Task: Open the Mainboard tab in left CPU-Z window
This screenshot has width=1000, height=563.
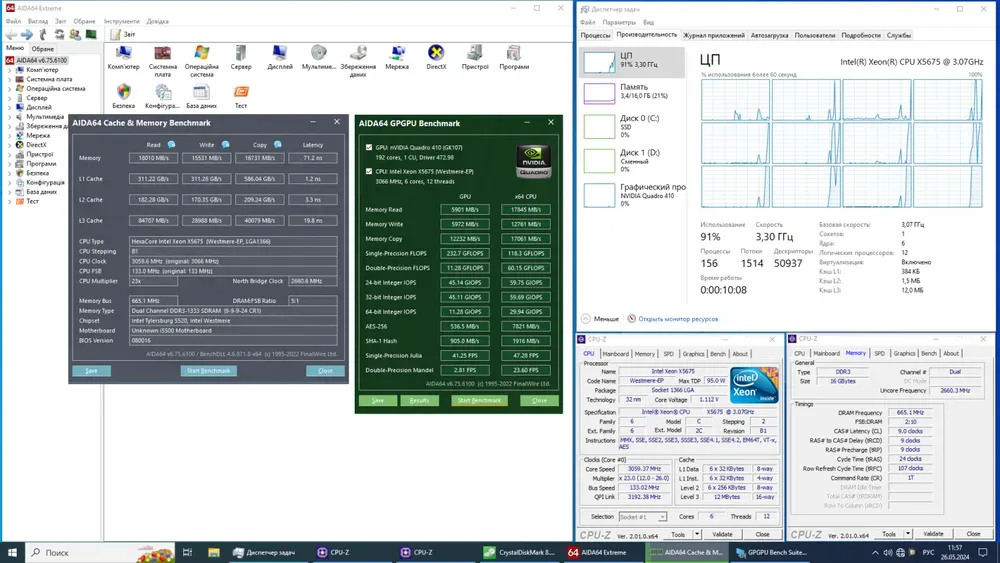Action: [615, 353]
